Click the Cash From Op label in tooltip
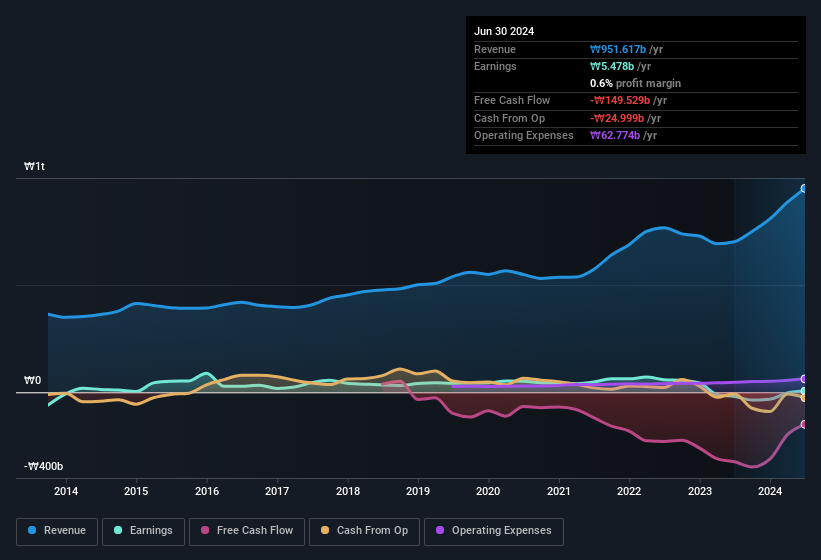The image size is (821, 560). [509, 118]
